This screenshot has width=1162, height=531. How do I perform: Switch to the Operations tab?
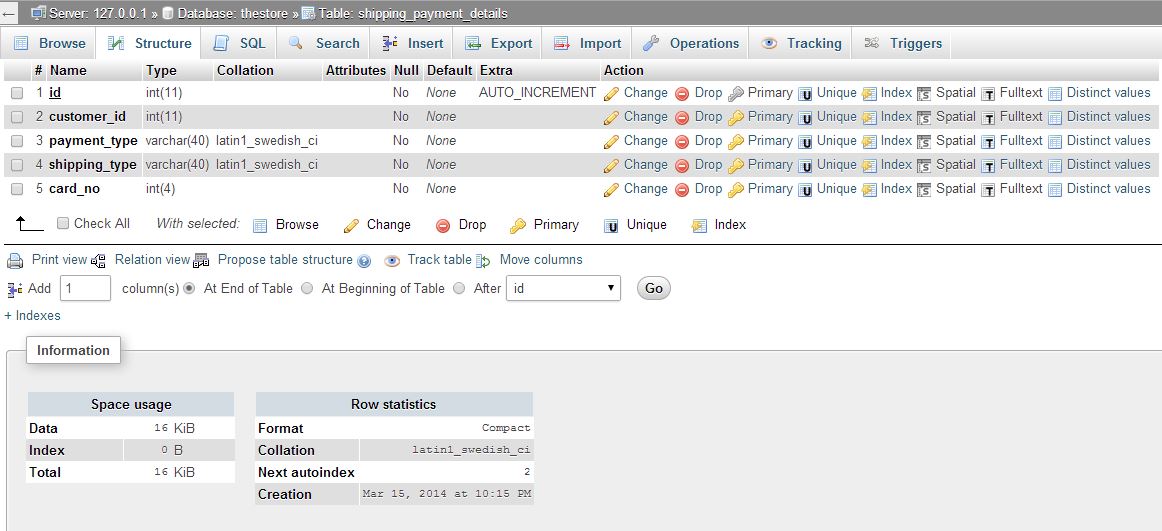point(691,44)
